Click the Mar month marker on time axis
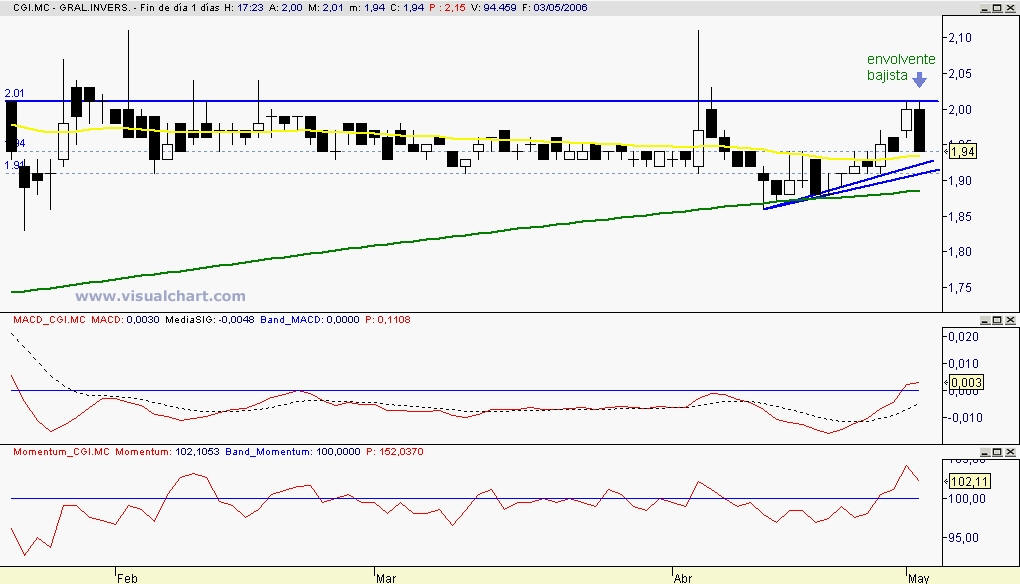1020x584 pixels. click(385, 577)
